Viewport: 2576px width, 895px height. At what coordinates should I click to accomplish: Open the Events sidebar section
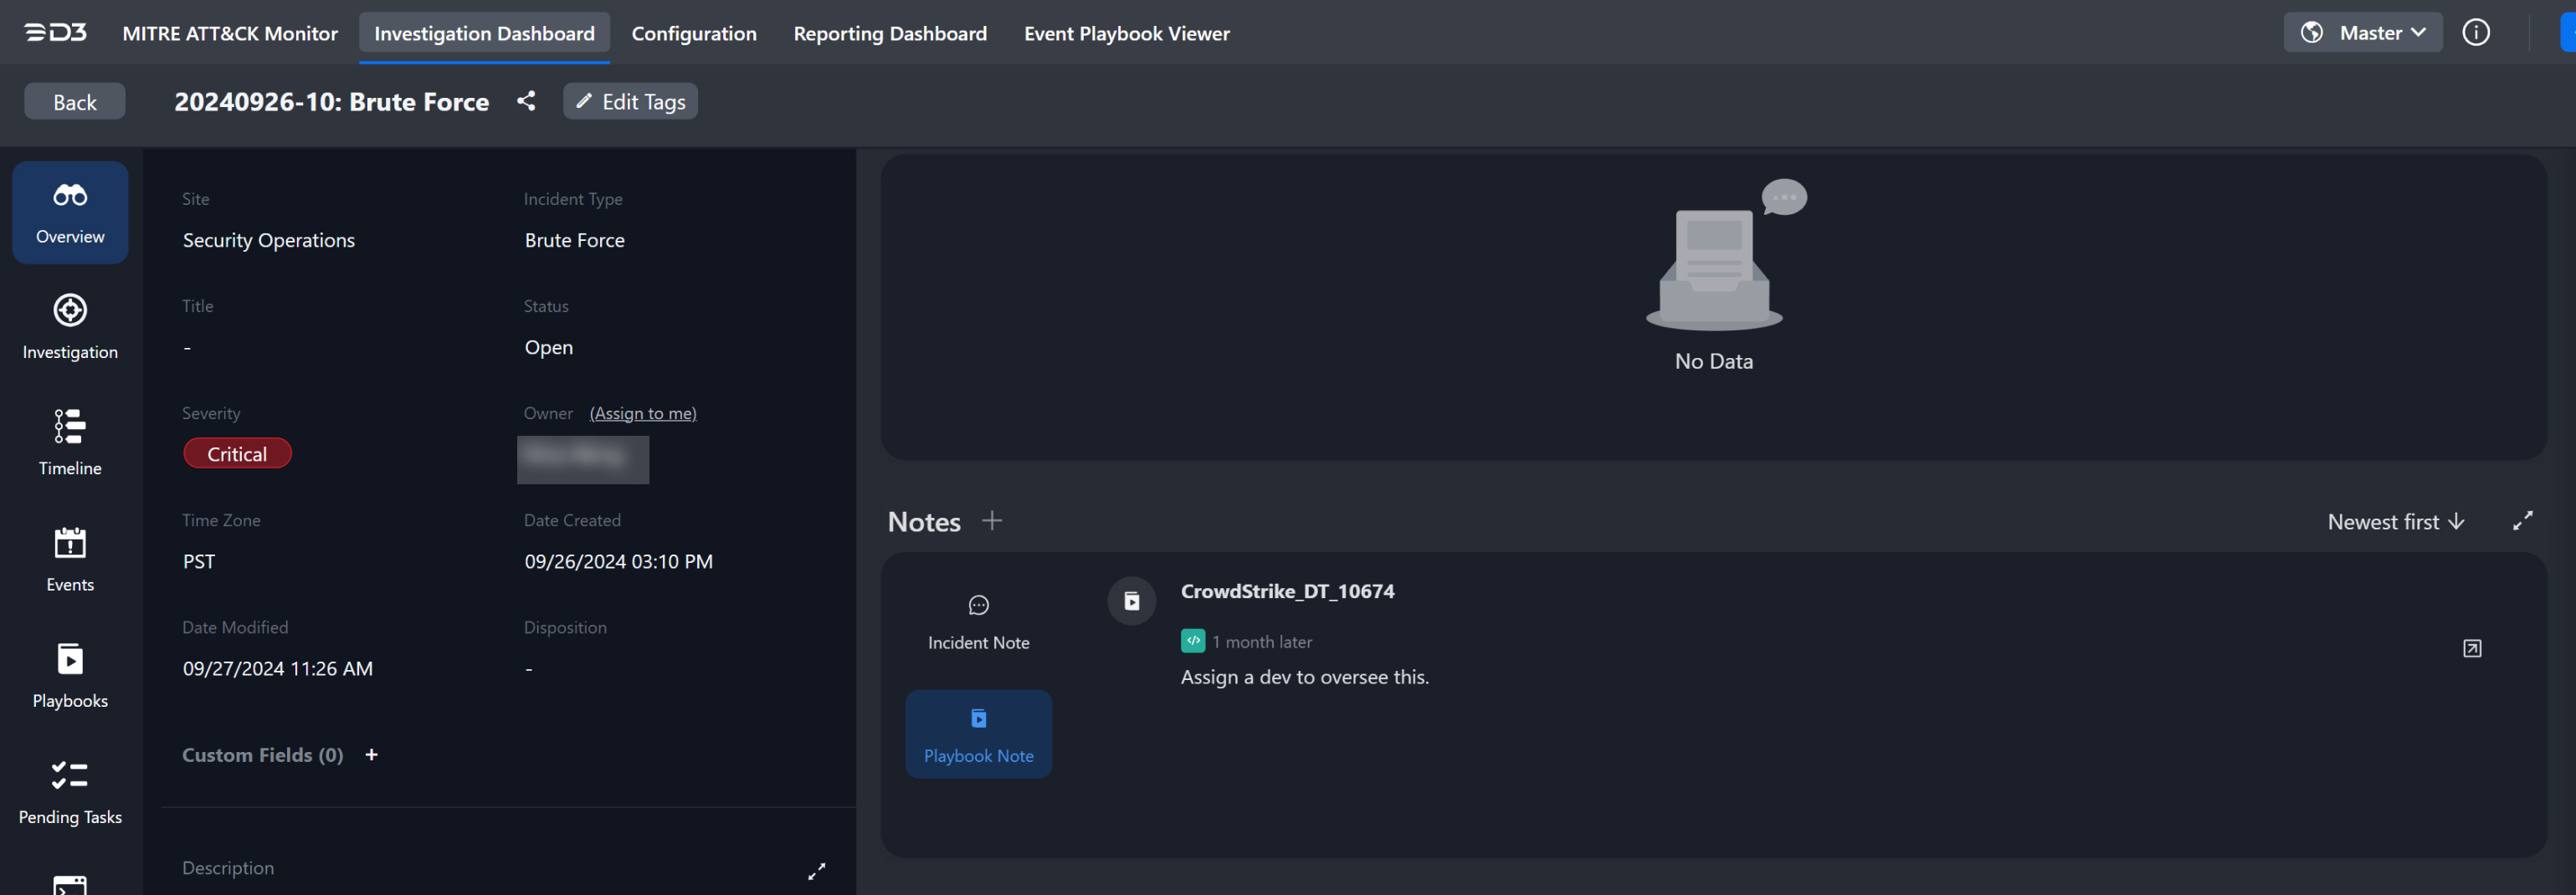coord(70,560)
